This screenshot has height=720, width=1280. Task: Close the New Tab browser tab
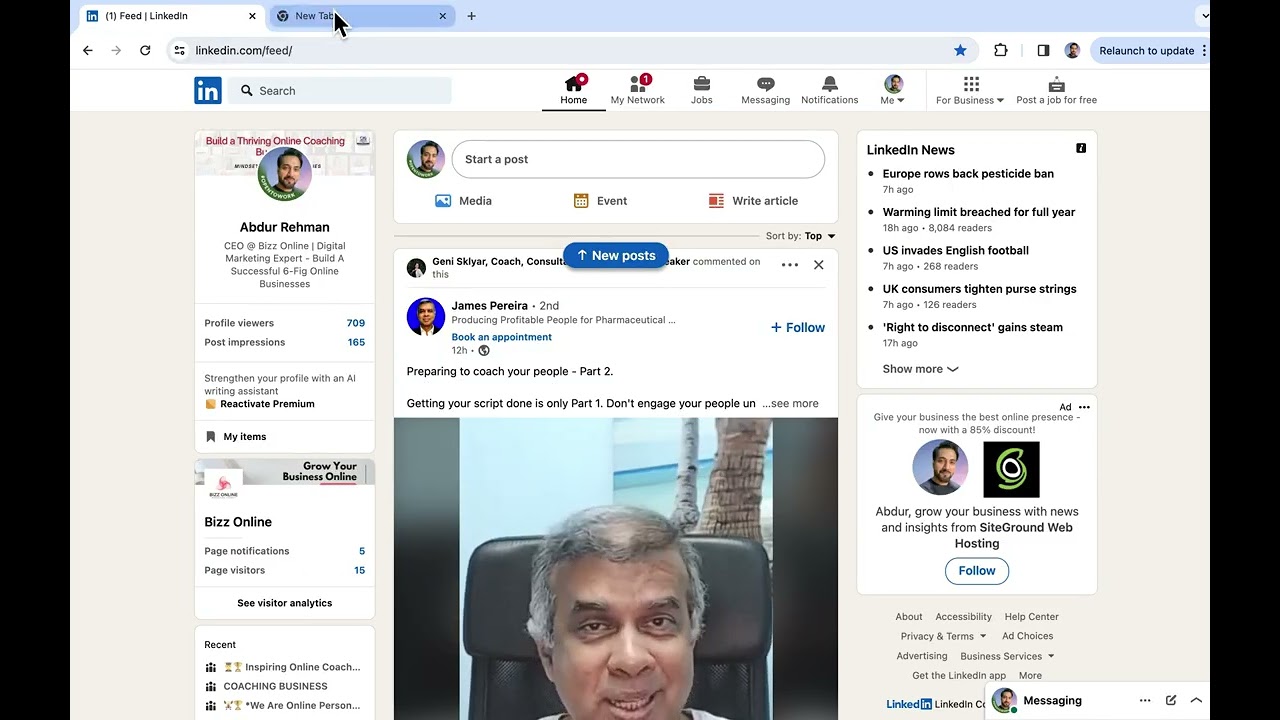pyautogui.click(x=443, y=16)
